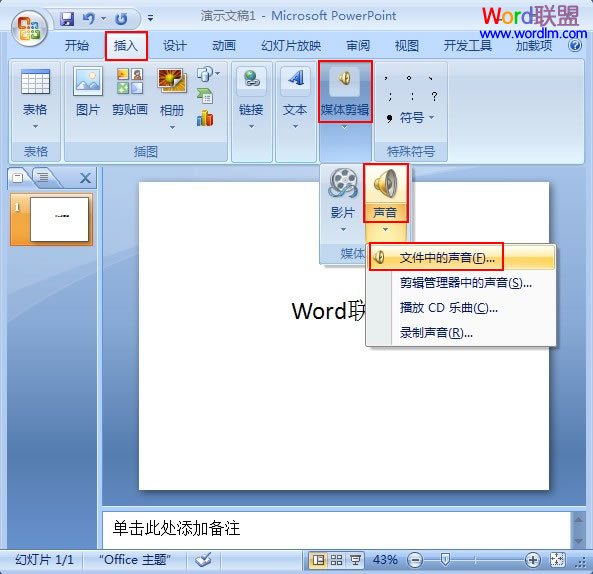Image resolution: width=593 pixels, height=574 pixels.
Task: Open the 开发工具 ribbon tab
Action: coord(468,46)
